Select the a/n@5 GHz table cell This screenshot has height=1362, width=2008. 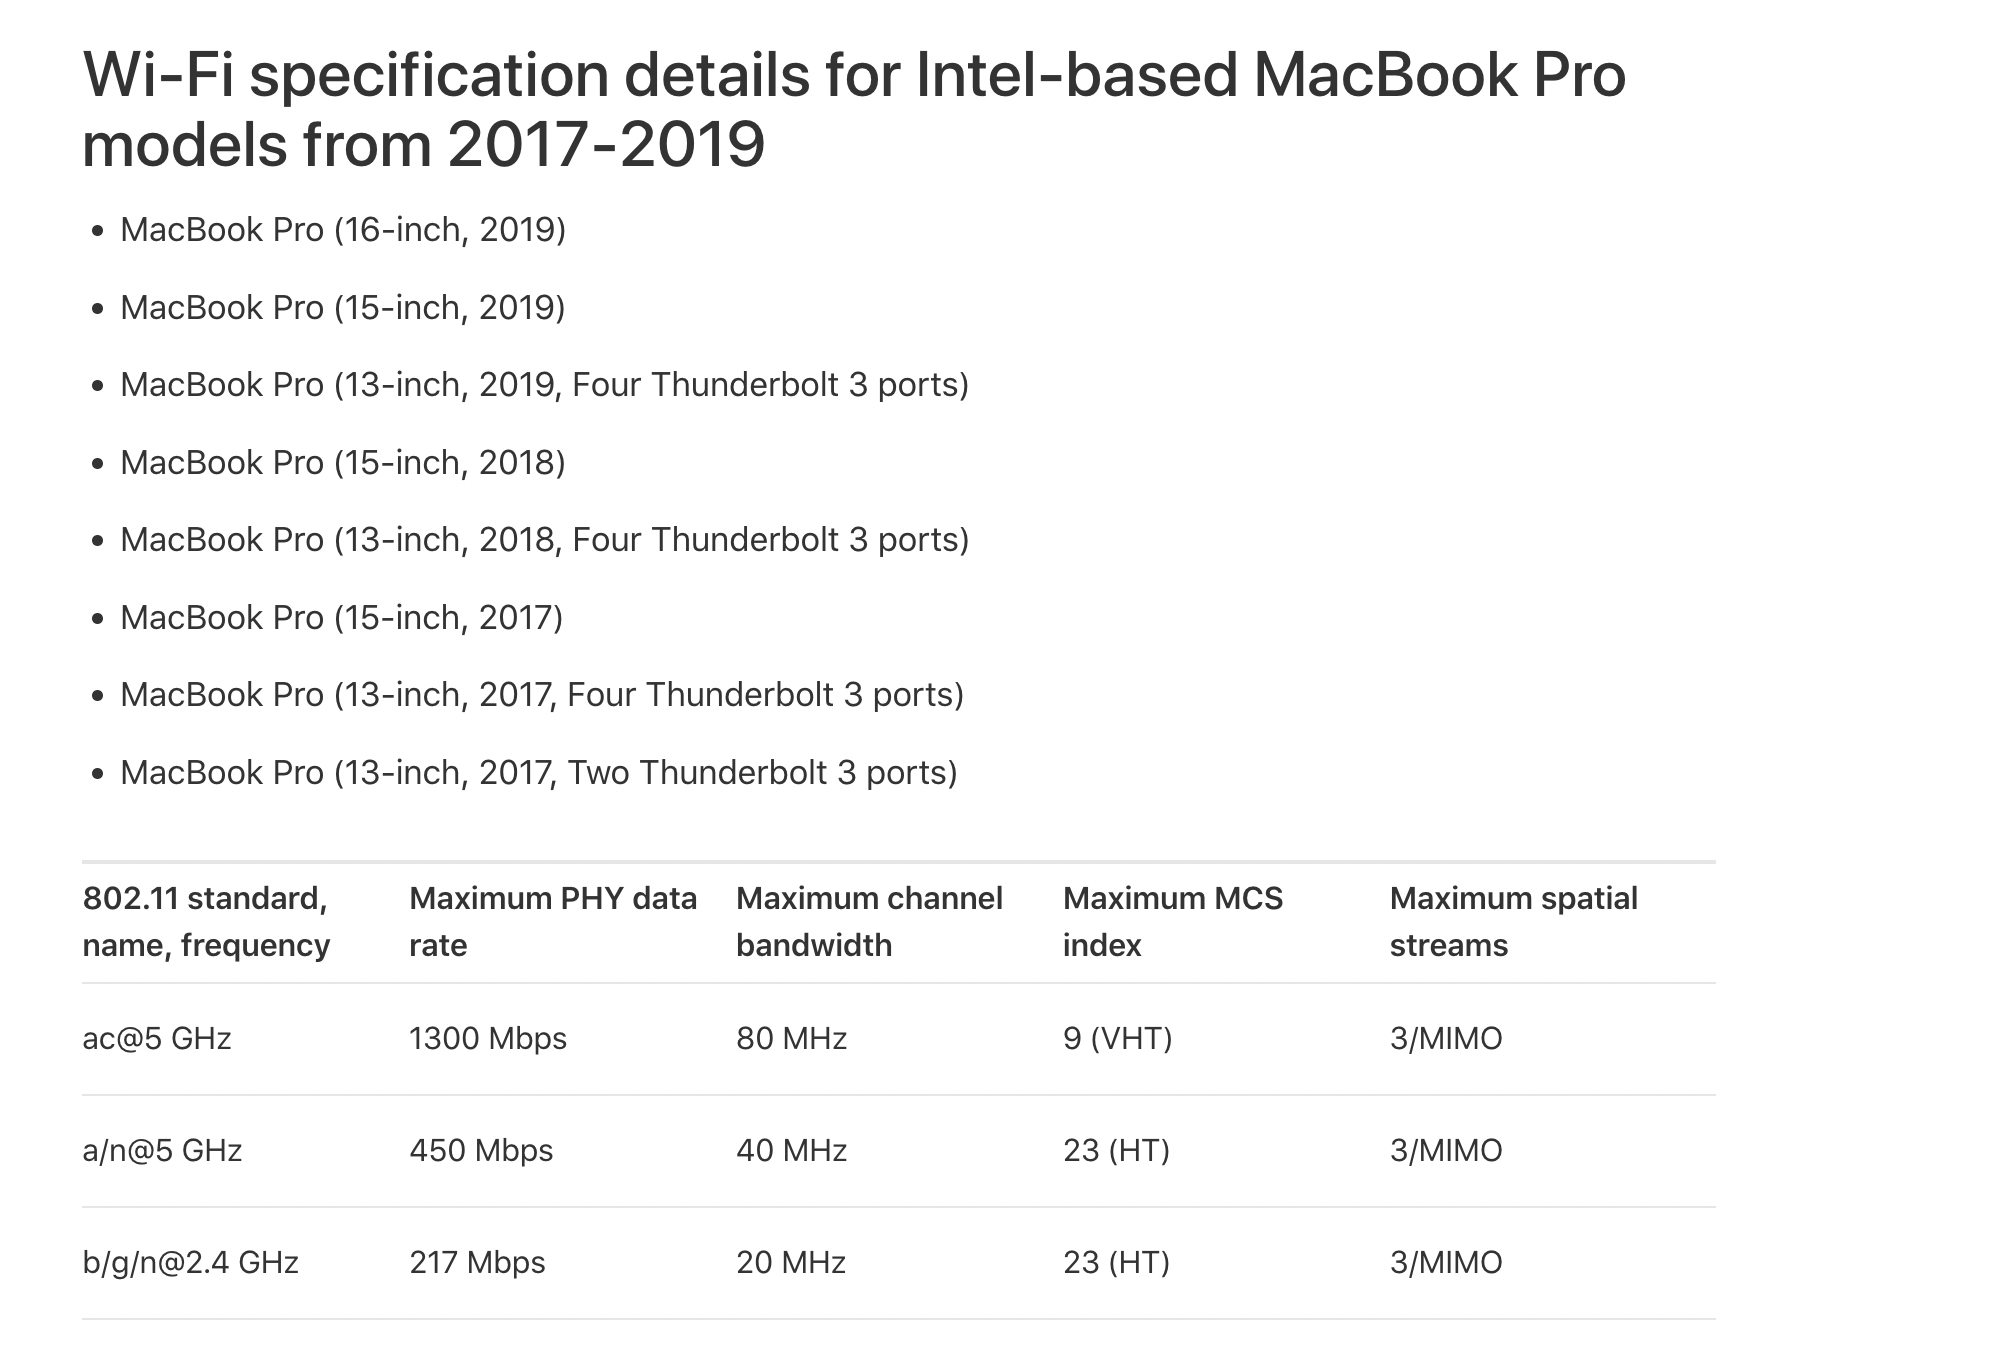(162, 1151)
